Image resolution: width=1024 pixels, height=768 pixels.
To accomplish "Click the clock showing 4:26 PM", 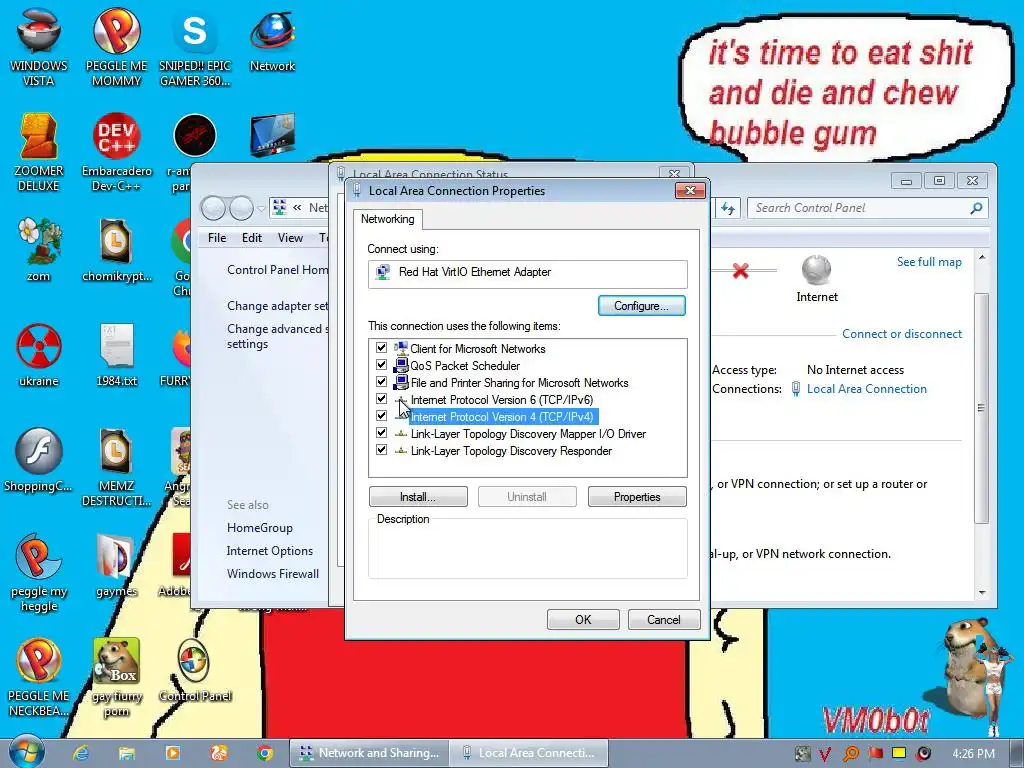I will click(x=973, y=754).
